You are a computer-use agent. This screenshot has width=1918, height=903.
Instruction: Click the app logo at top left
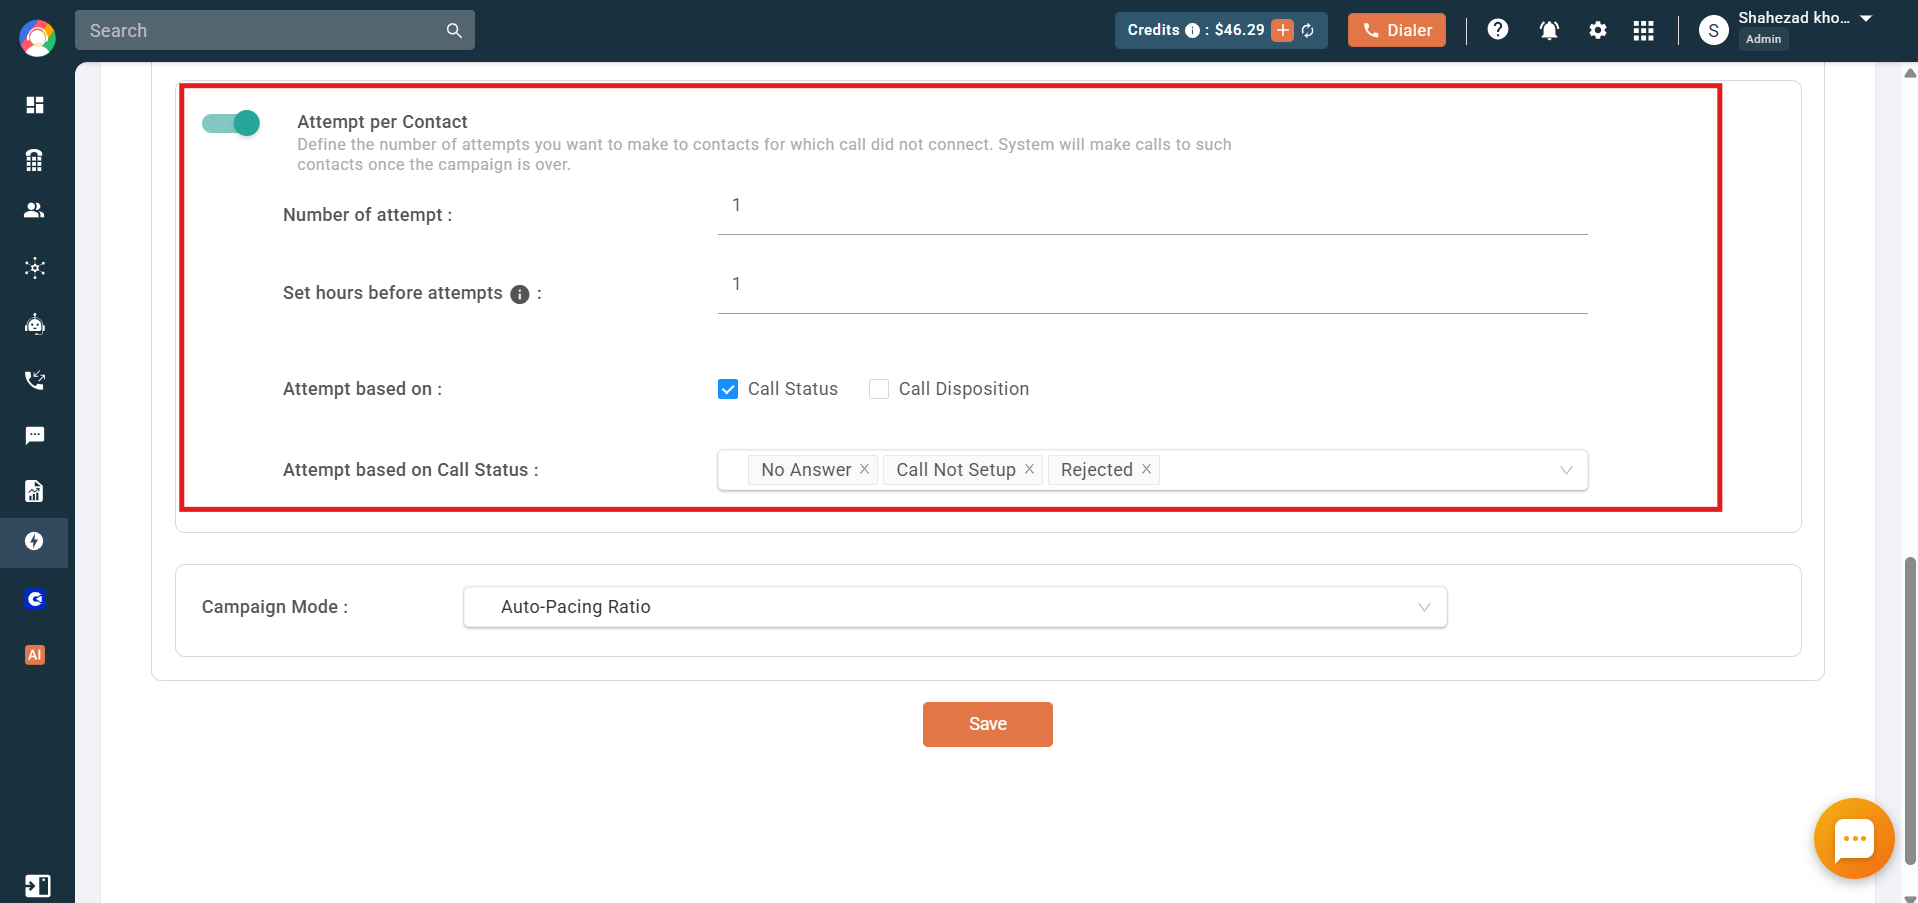pos(37,38)
